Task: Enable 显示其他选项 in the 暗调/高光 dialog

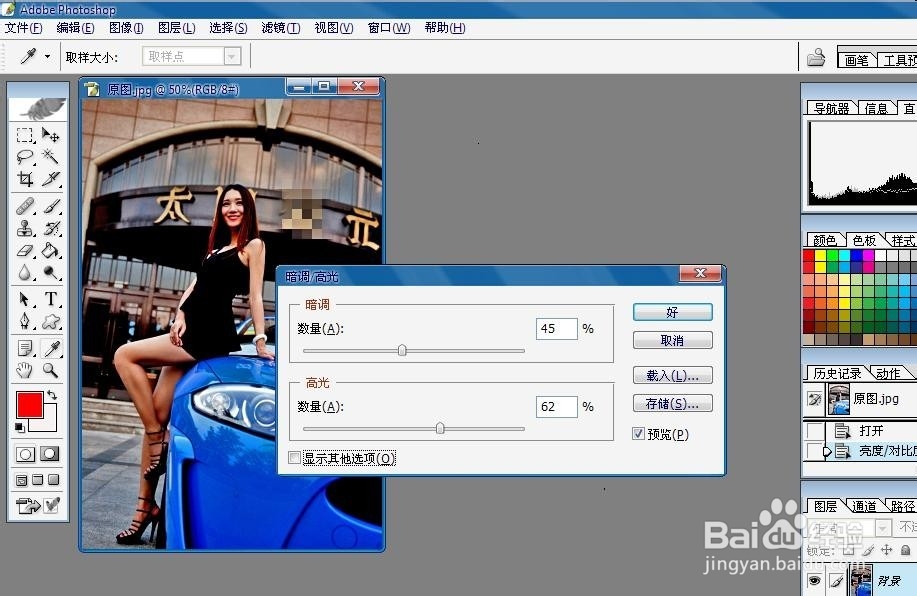Action: [294, 457]
